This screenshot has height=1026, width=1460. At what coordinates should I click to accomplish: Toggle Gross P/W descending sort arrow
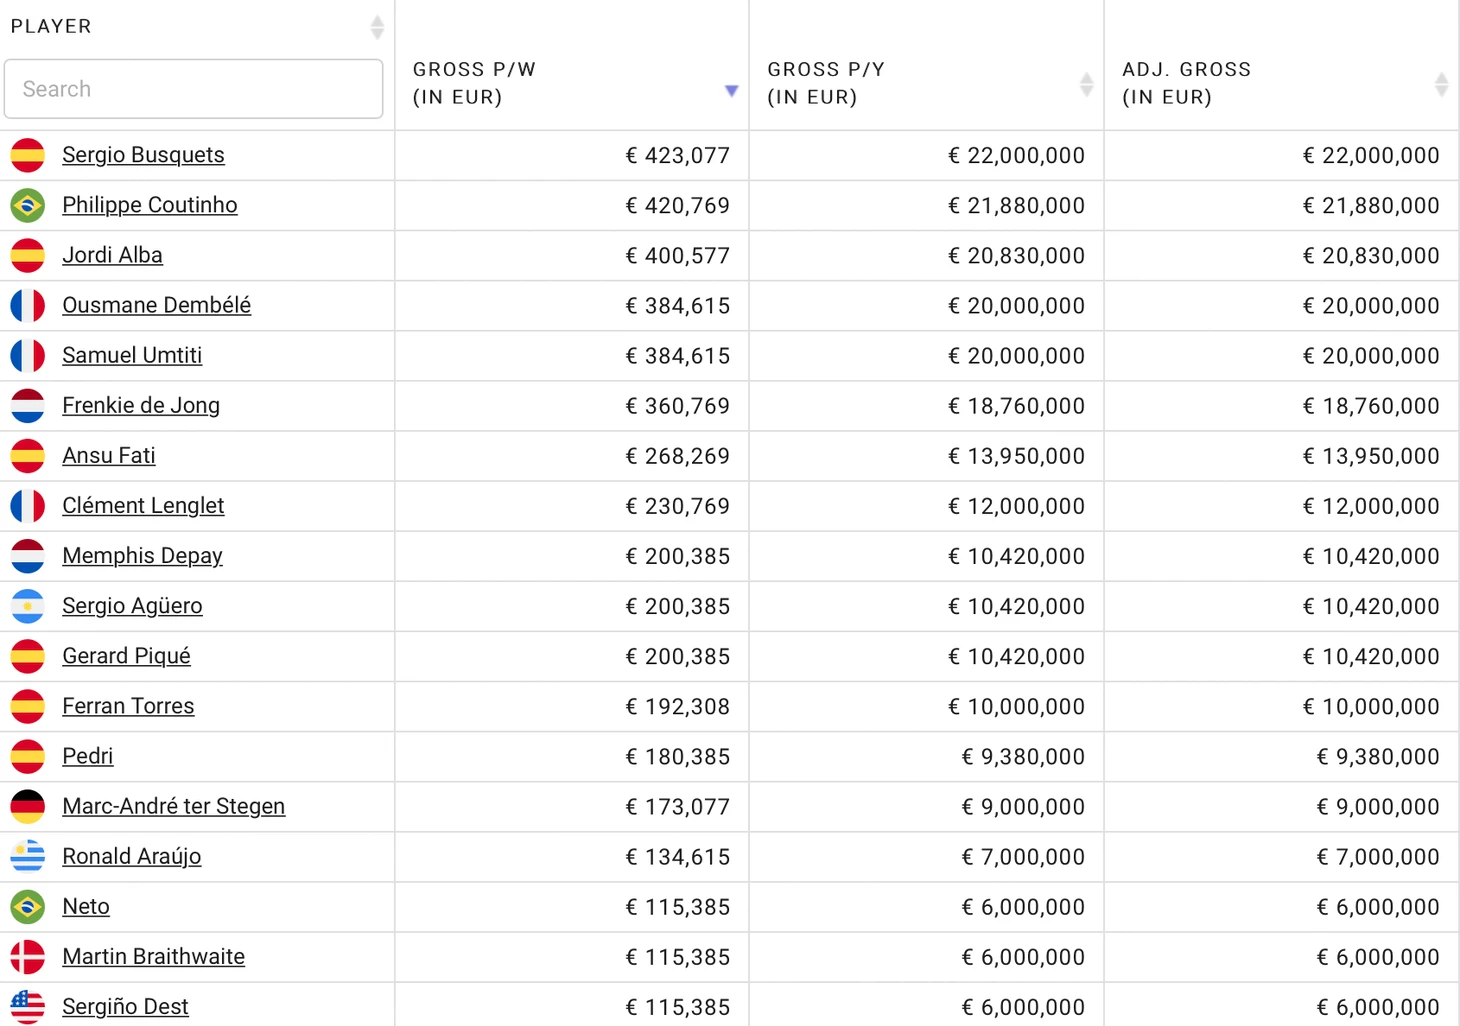tap(731, 91)
